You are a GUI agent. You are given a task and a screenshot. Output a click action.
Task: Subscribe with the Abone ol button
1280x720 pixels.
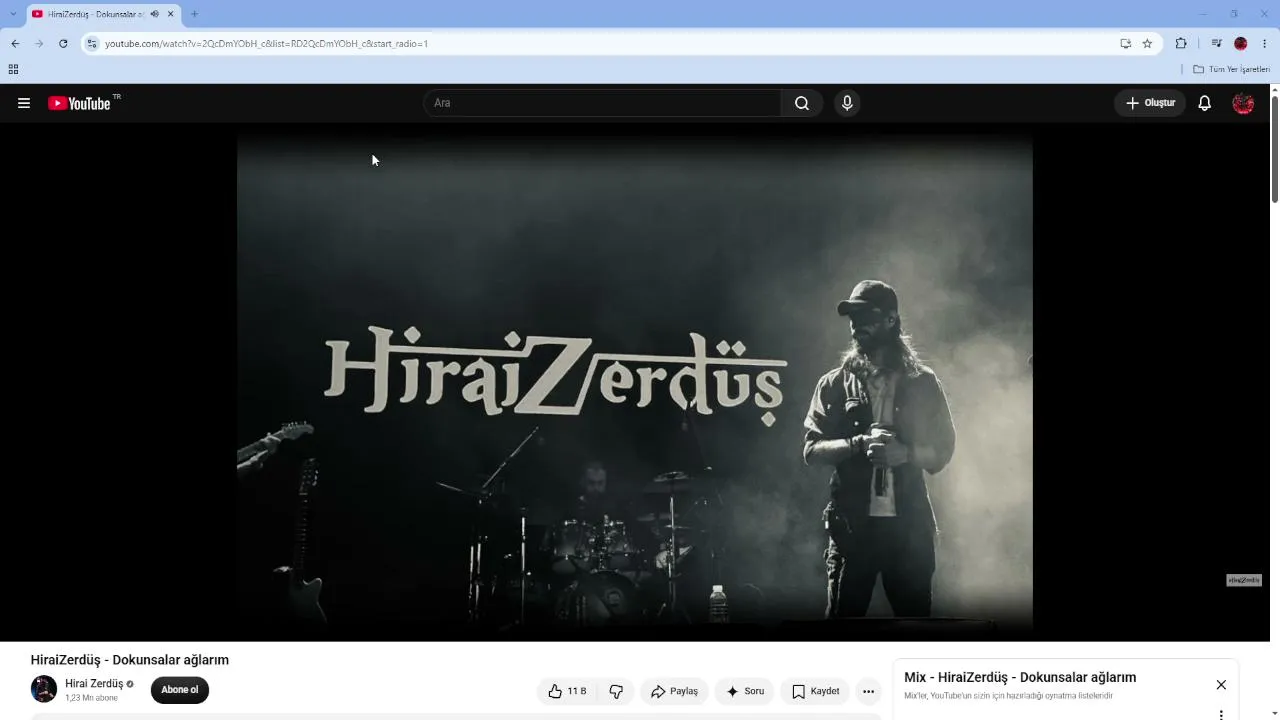[180, 690]
